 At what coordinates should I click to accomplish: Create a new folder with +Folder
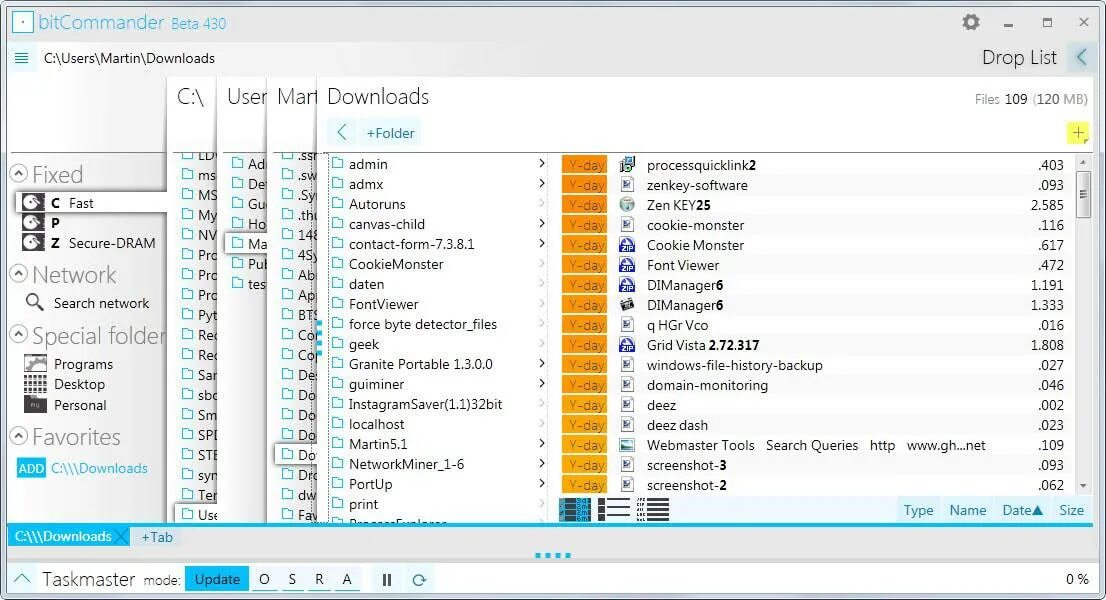pos(390,133)
